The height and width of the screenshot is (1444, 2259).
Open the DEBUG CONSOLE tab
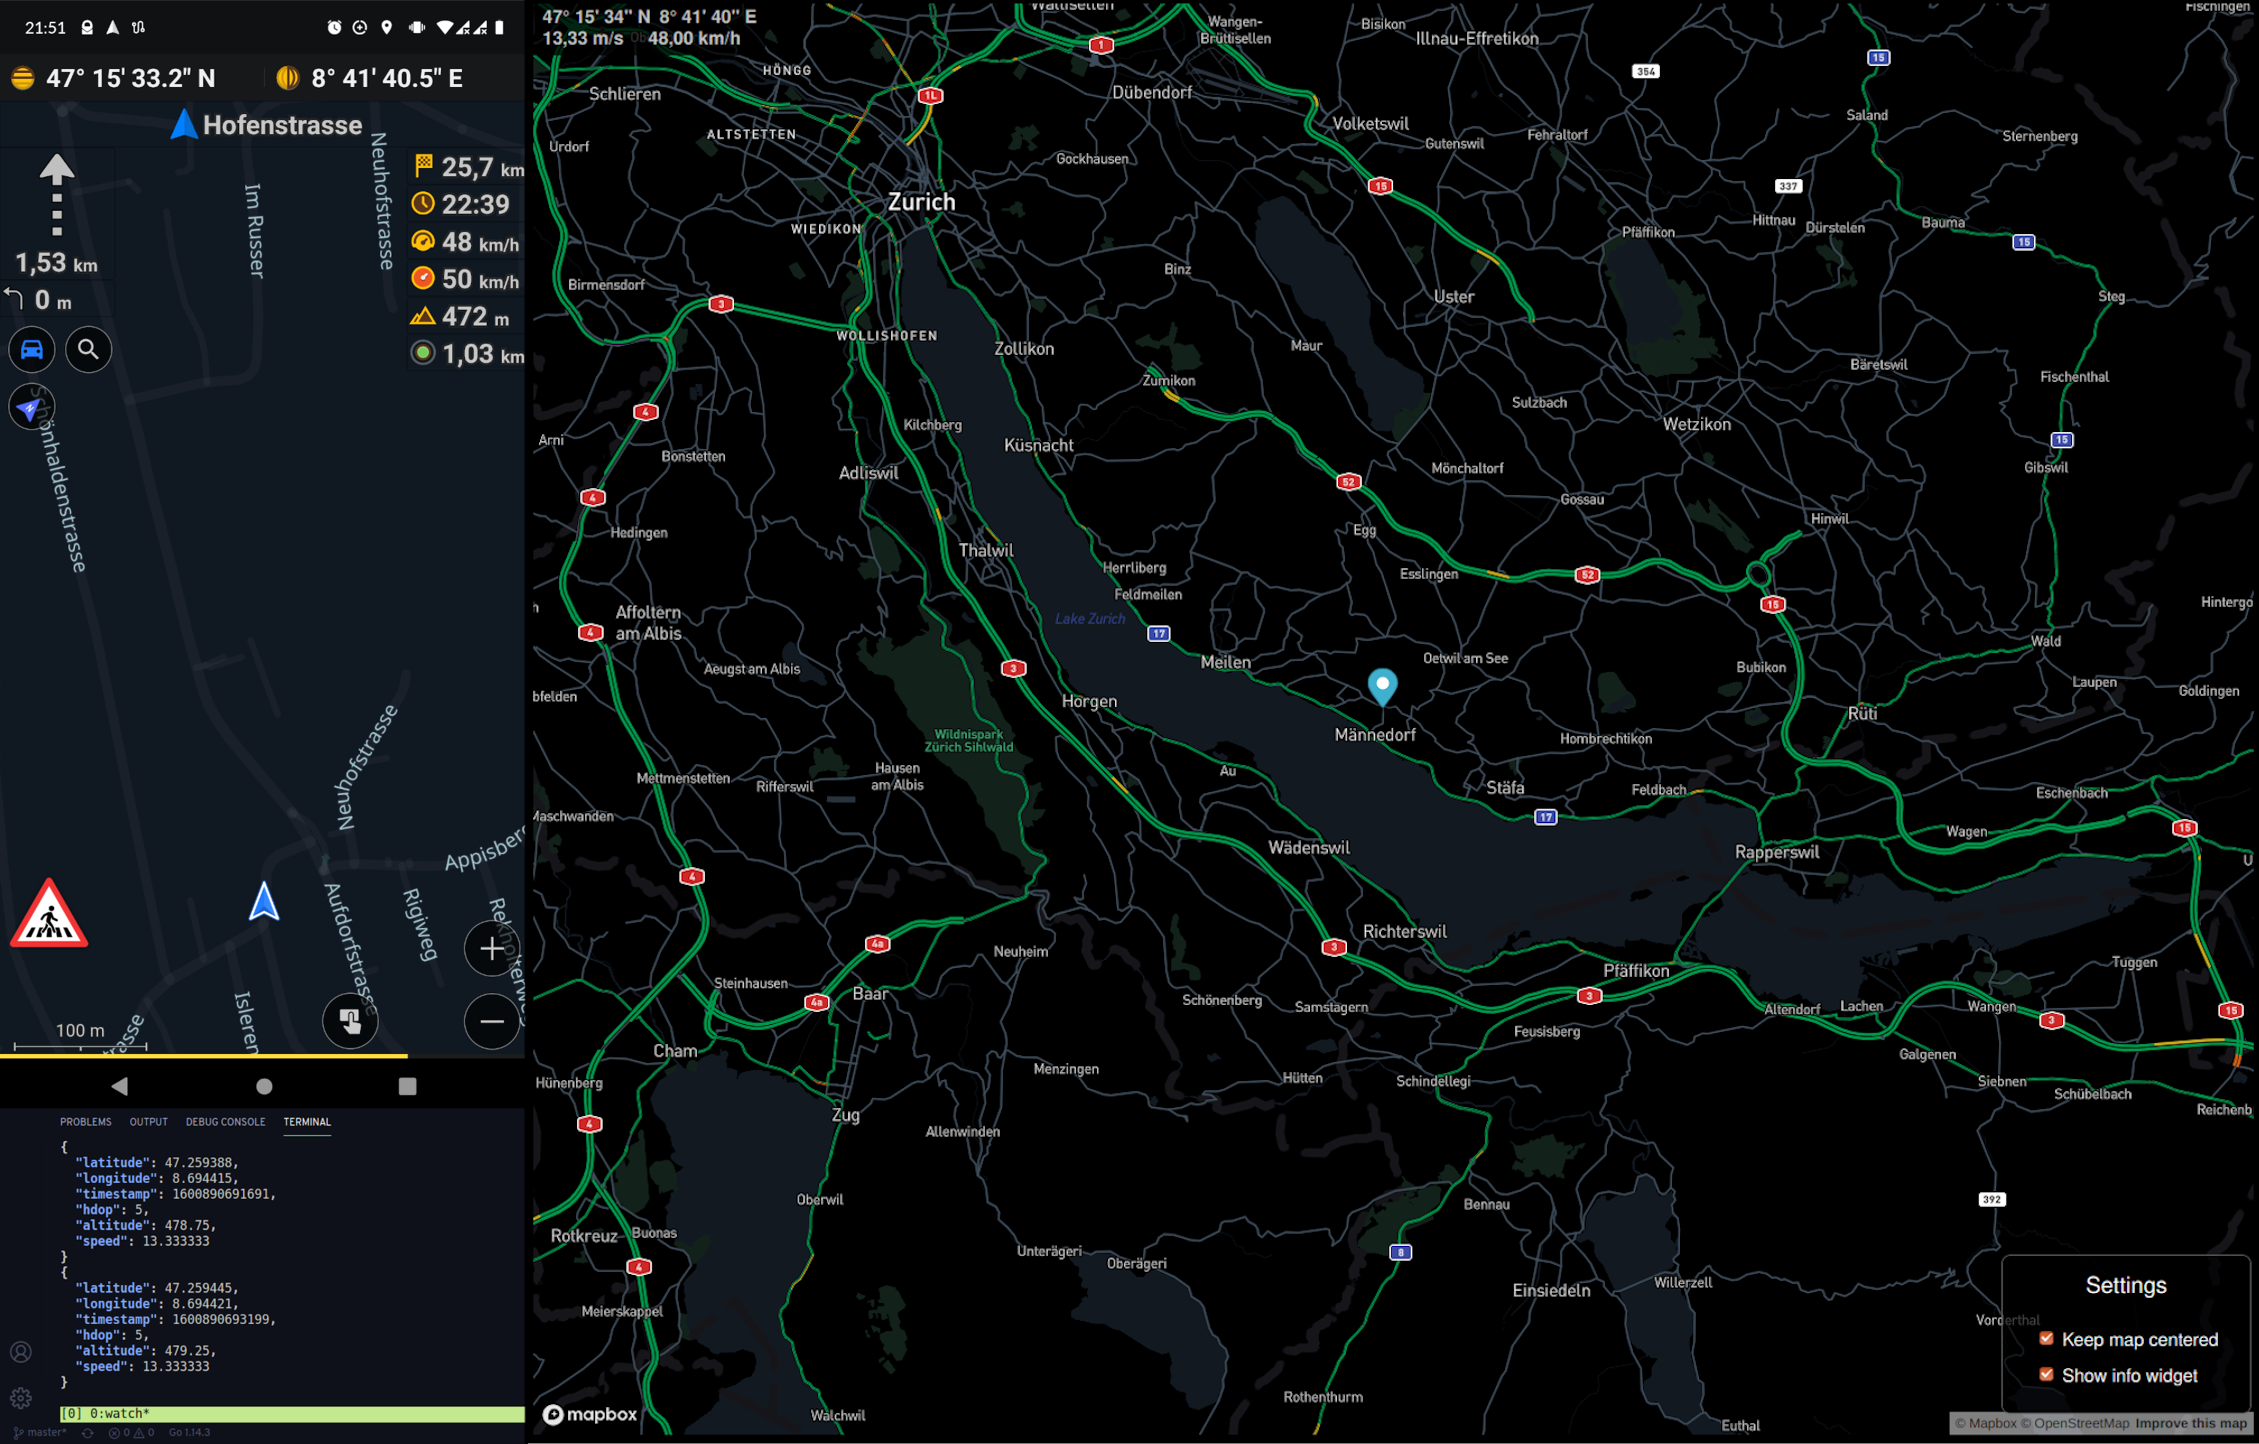click(225, 1122)
